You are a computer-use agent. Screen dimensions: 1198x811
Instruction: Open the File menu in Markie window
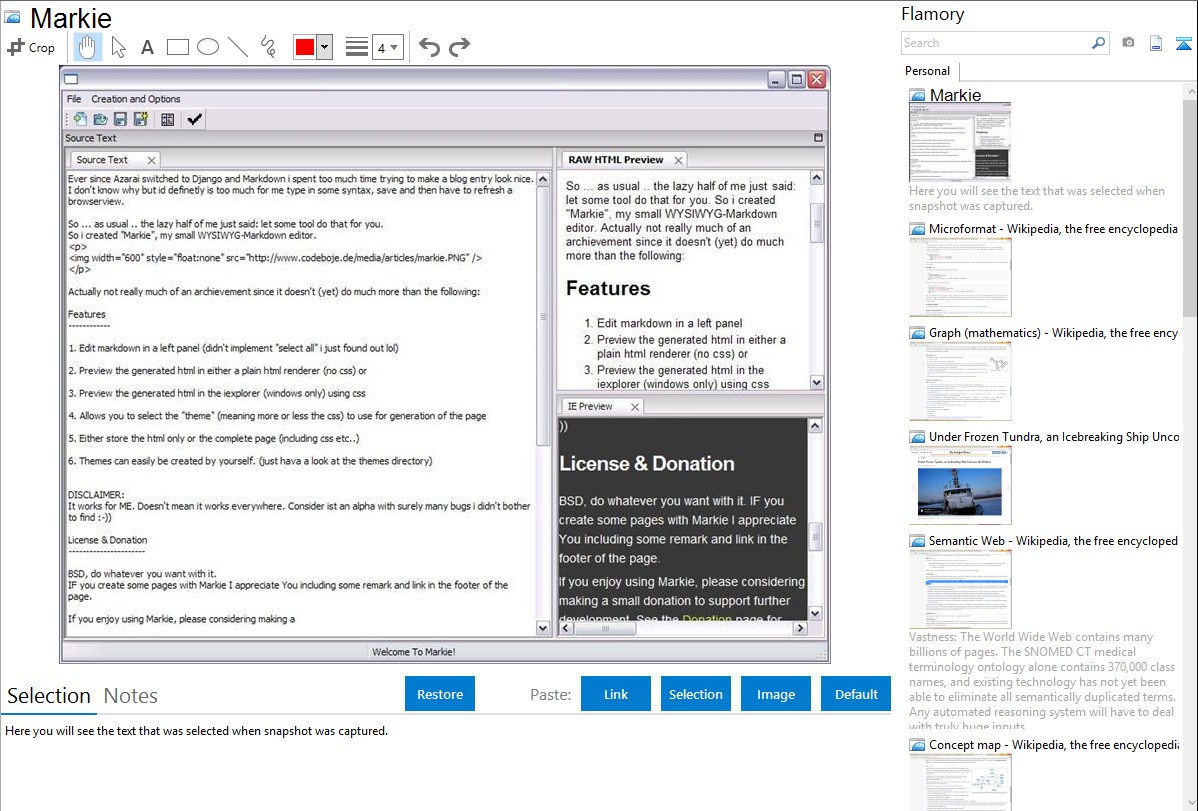(73, 99)
